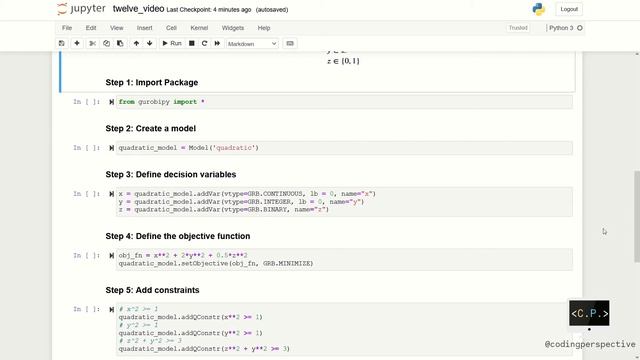Image resolution: width=640 pixels, height=360 pixels.
Task: Run the addQConstr constraints cell icon
Action: tap(111, 309)
